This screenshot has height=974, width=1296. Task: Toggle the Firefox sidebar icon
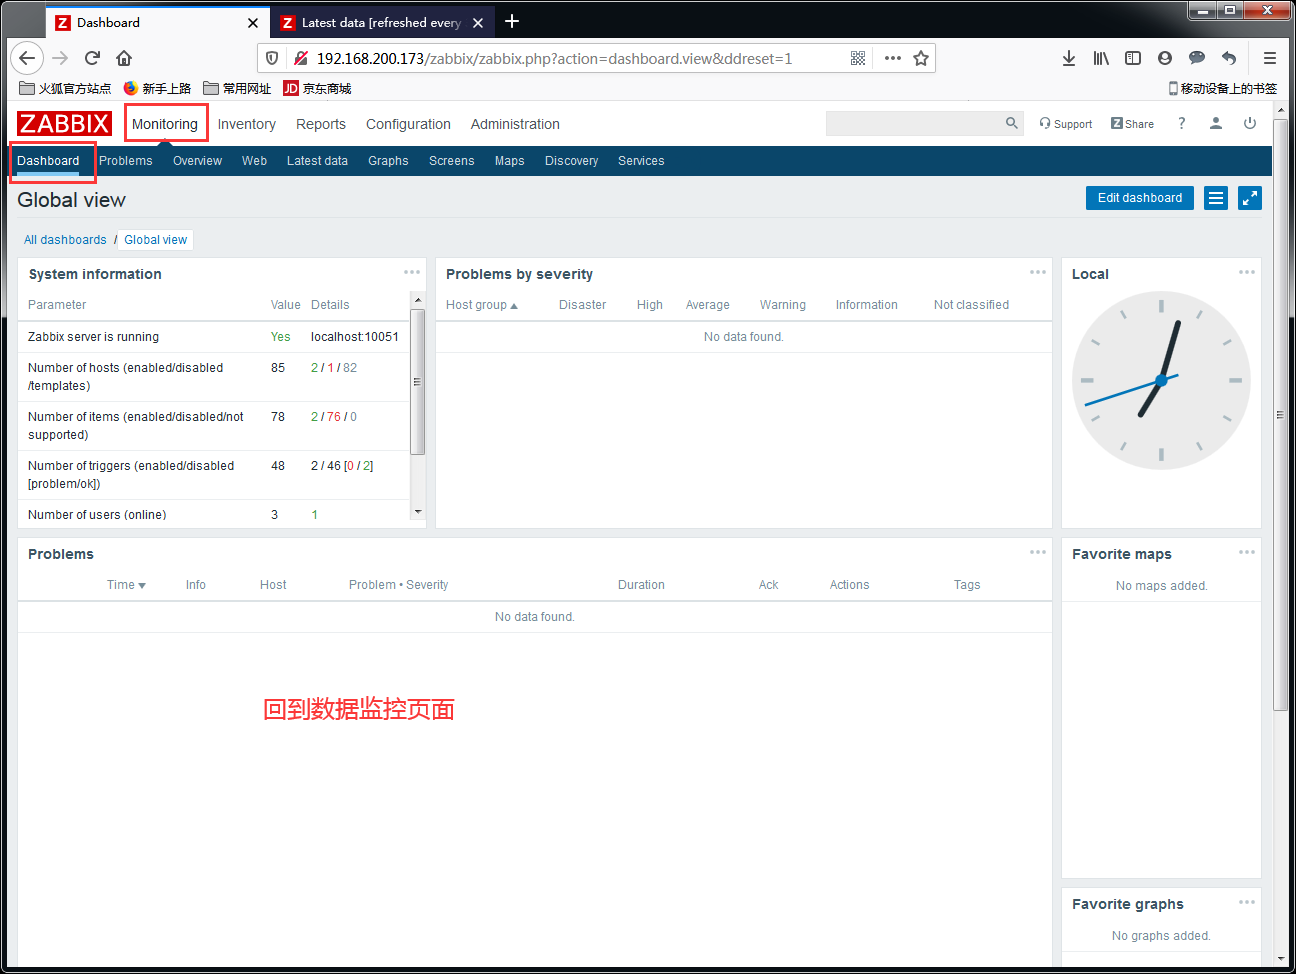click(1133, 58)
